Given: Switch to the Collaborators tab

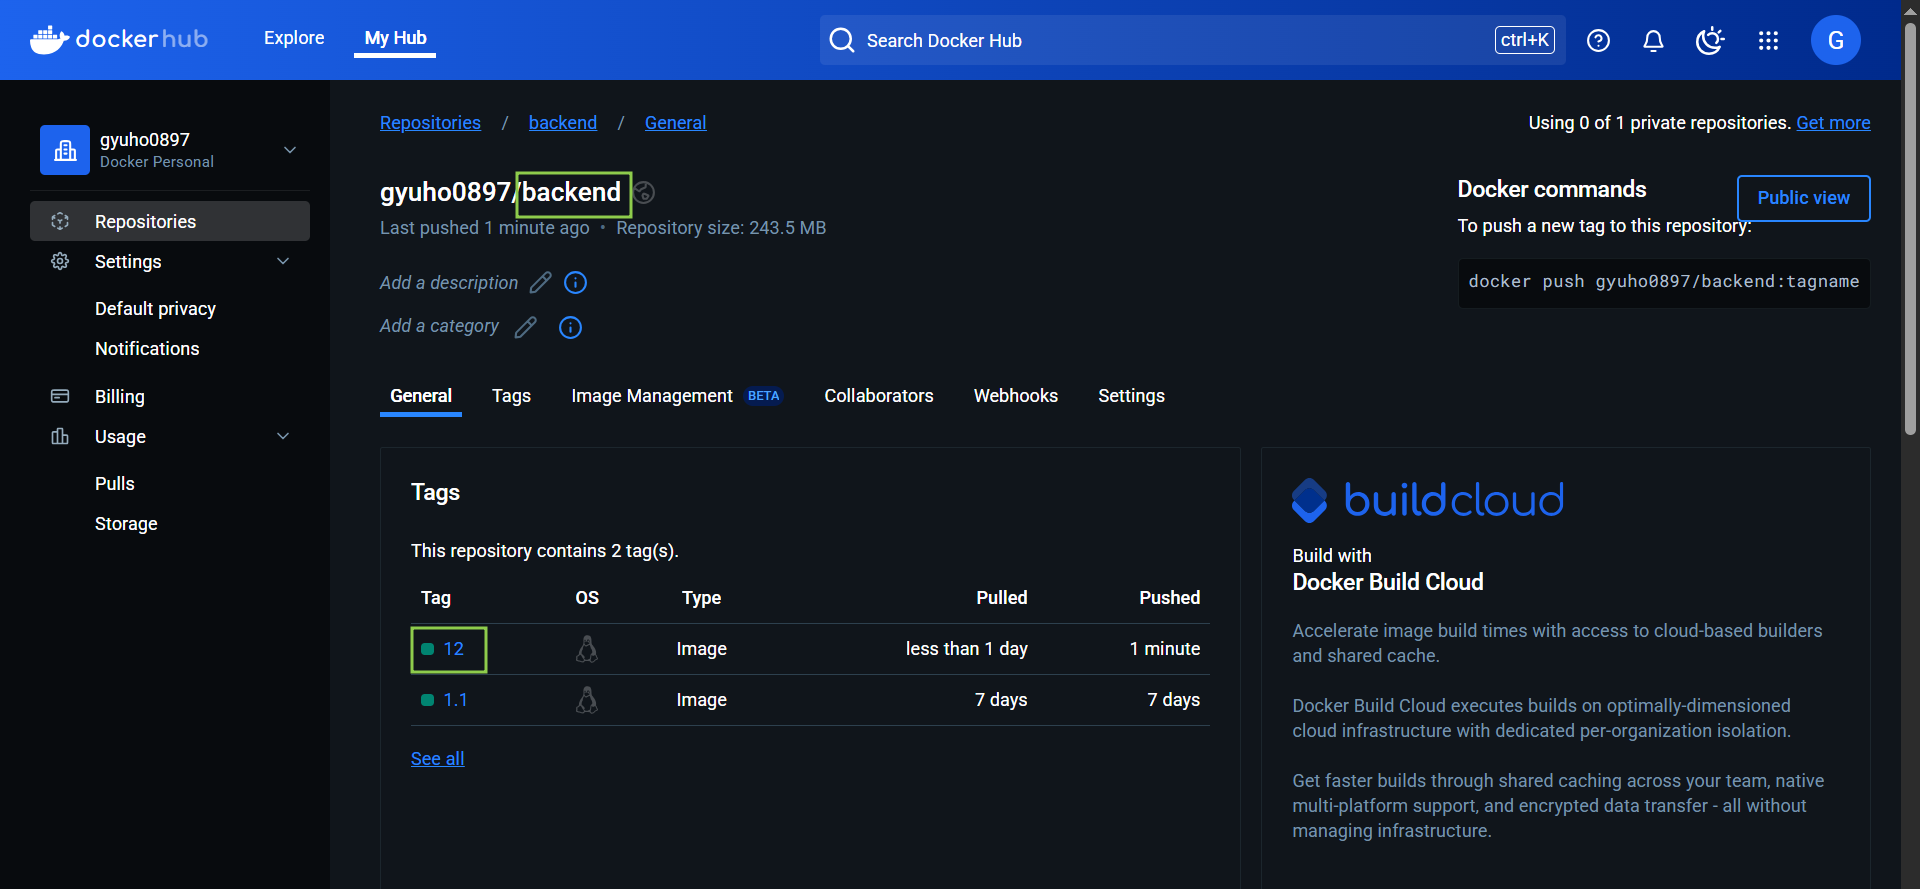Looking at the screenshot, I should [x=879, y=396].
